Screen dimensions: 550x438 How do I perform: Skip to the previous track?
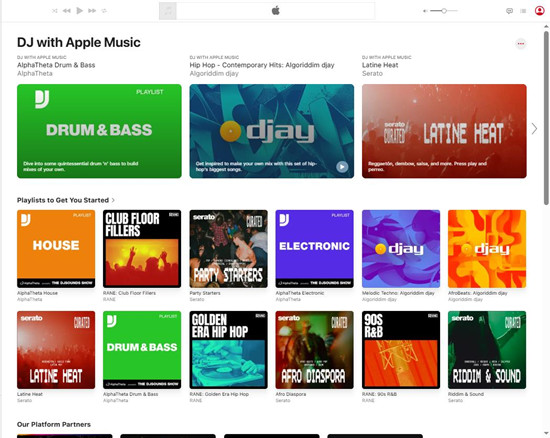click(67, 11)
